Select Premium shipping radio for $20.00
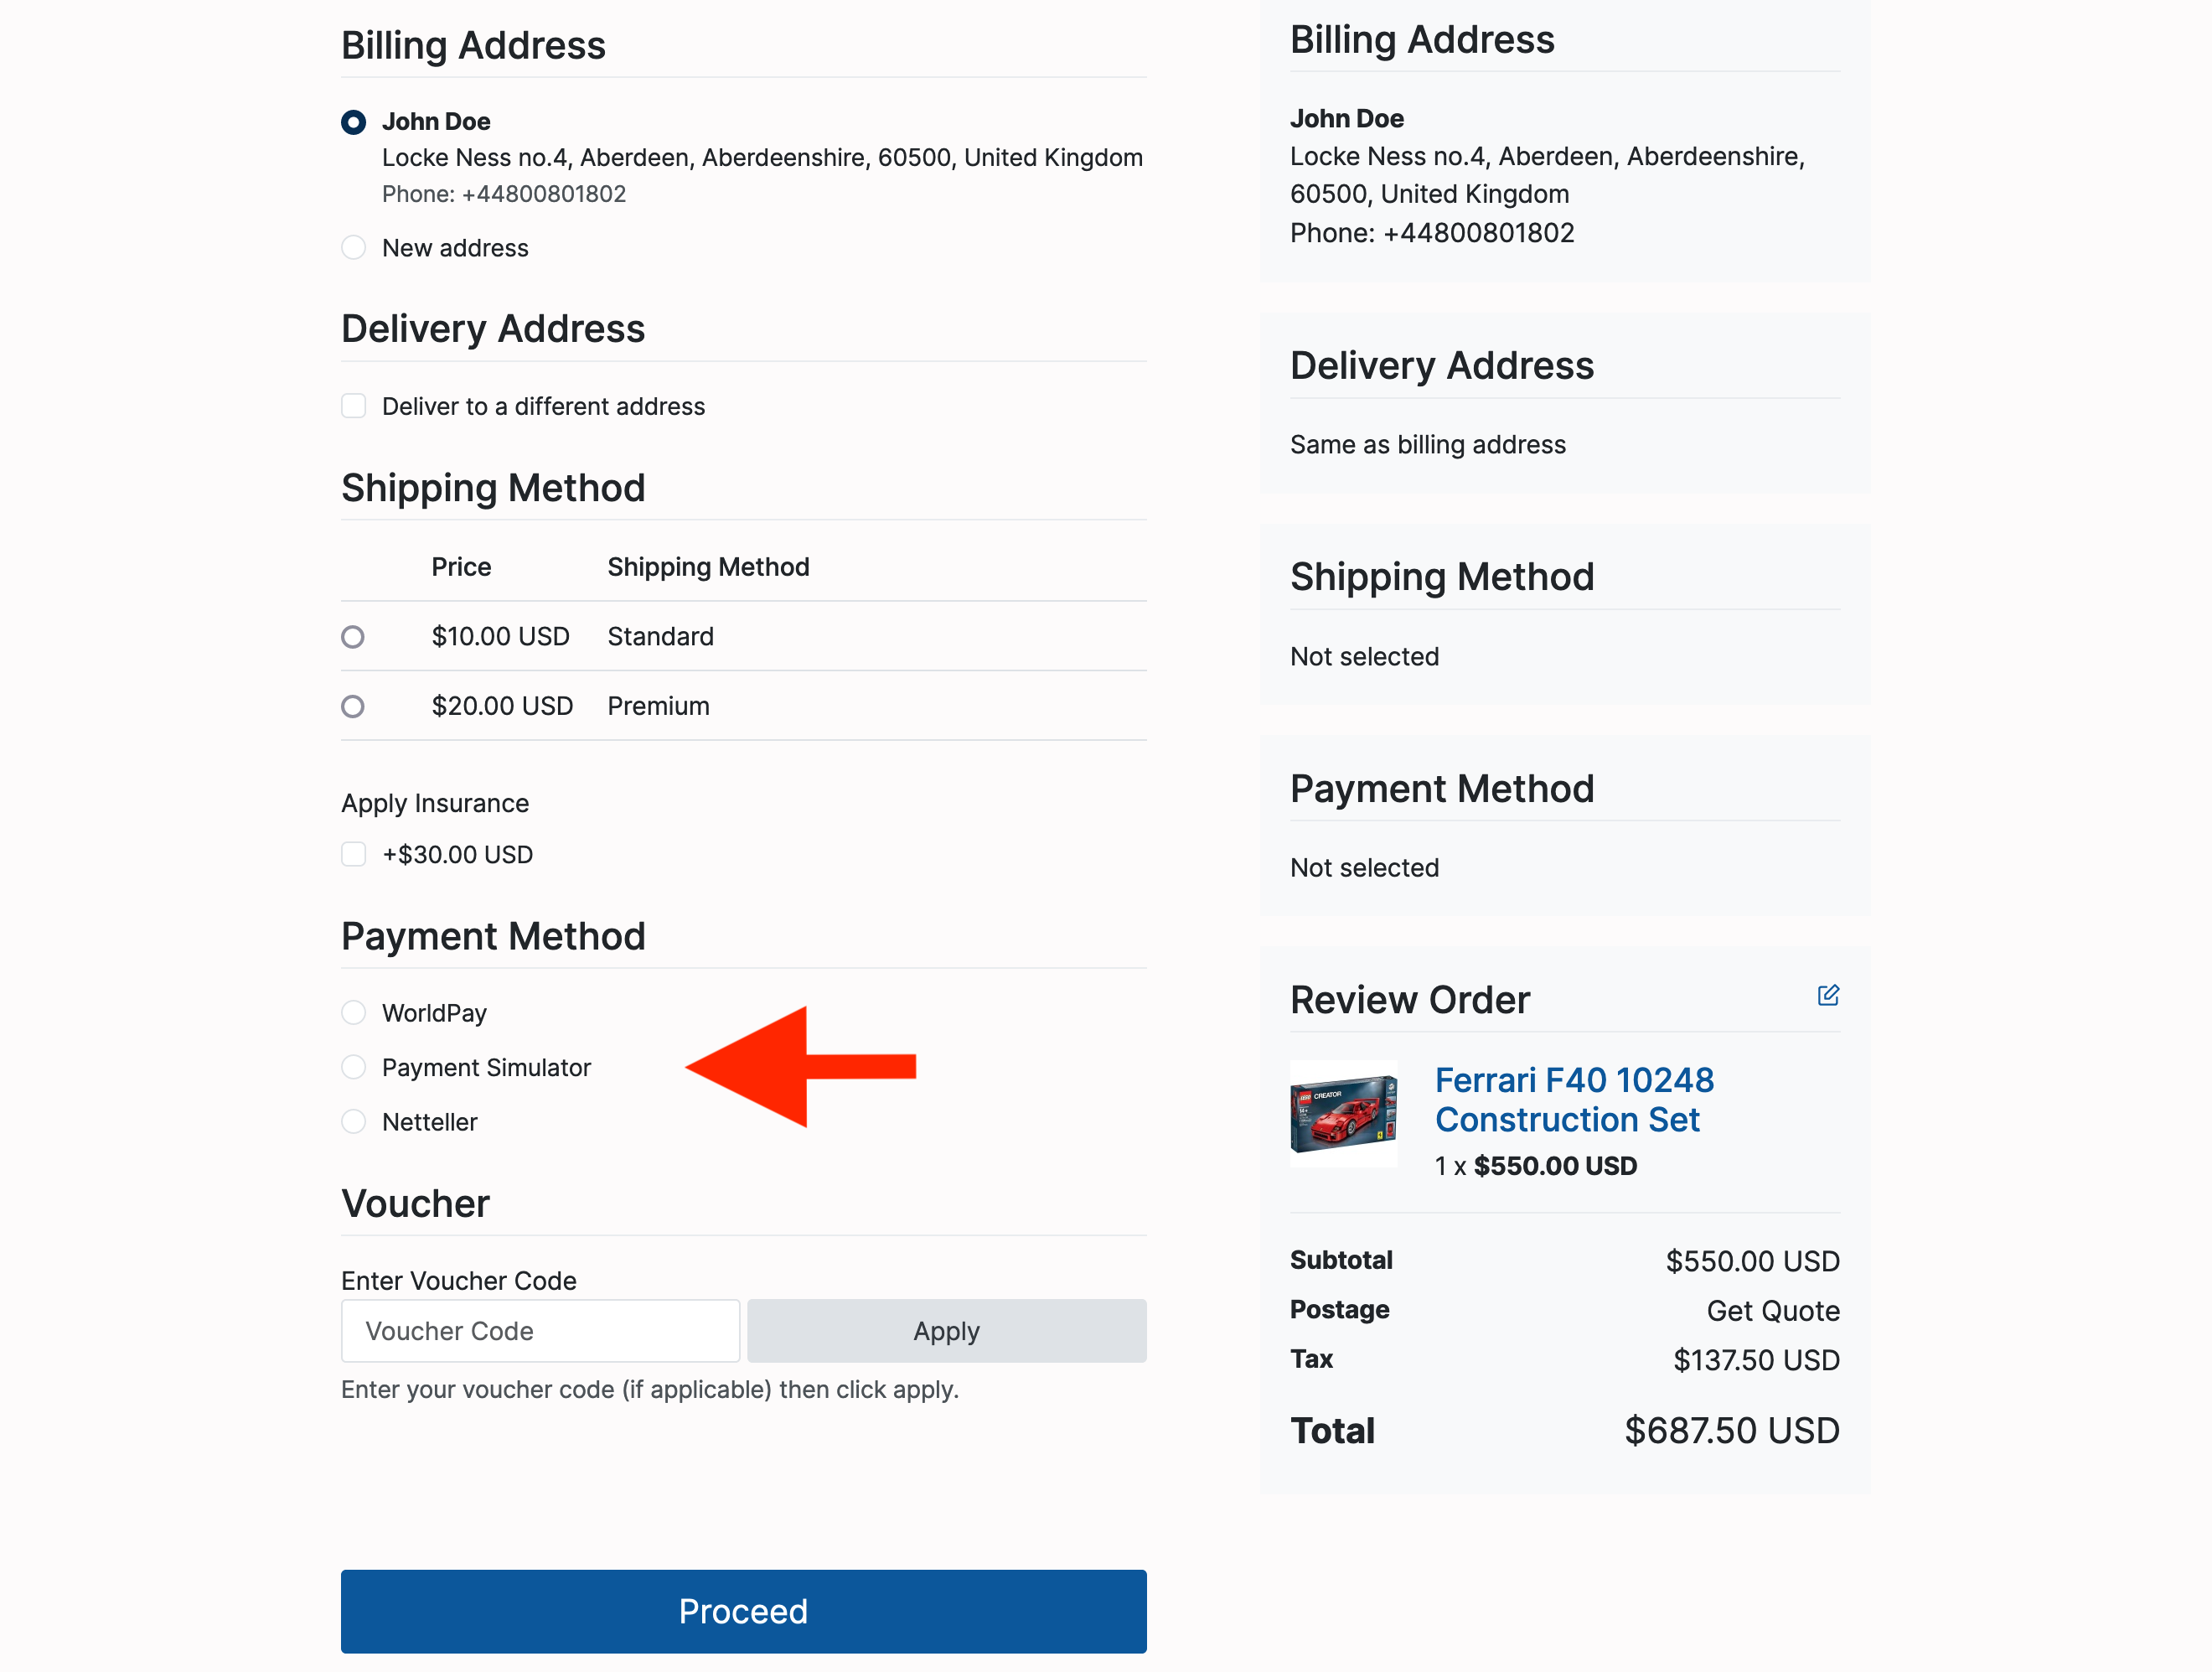This screenshot has width=2212, height=1672. 353,707
